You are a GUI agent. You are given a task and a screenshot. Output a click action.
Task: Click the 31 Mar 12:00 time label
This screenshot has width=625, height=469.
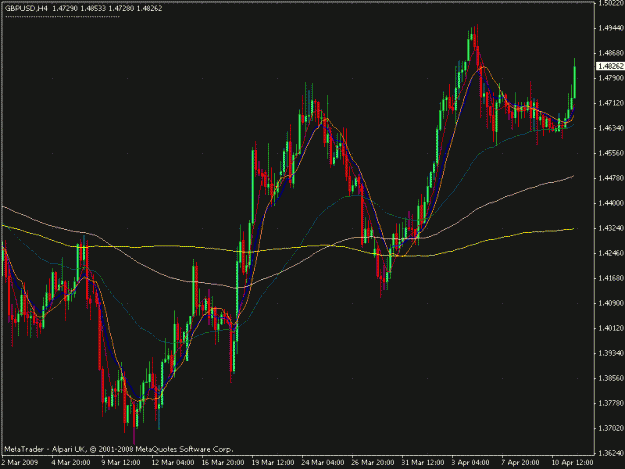click(423, 463)
